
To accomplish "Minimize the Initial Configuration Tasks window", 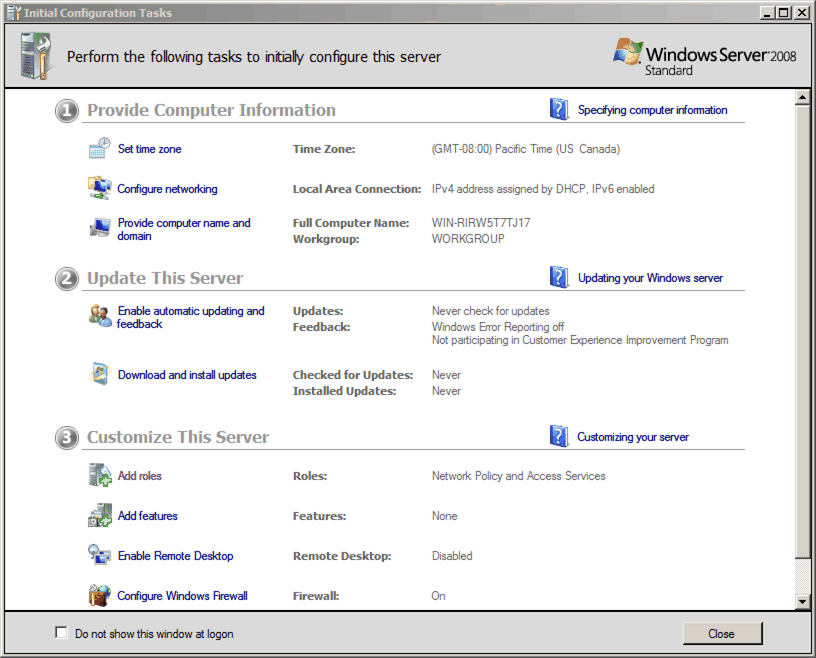I will click(x=767, y=12).
